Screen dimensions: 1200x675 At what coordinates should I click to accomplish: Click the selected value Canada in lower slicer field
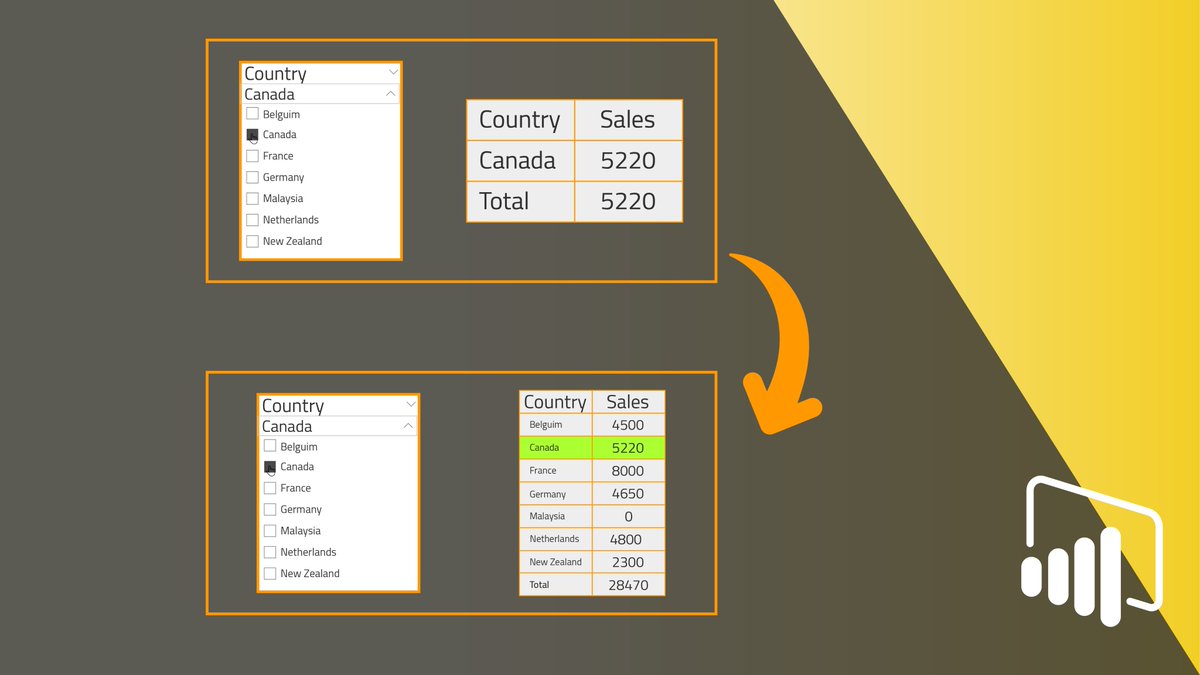(287, 426)
